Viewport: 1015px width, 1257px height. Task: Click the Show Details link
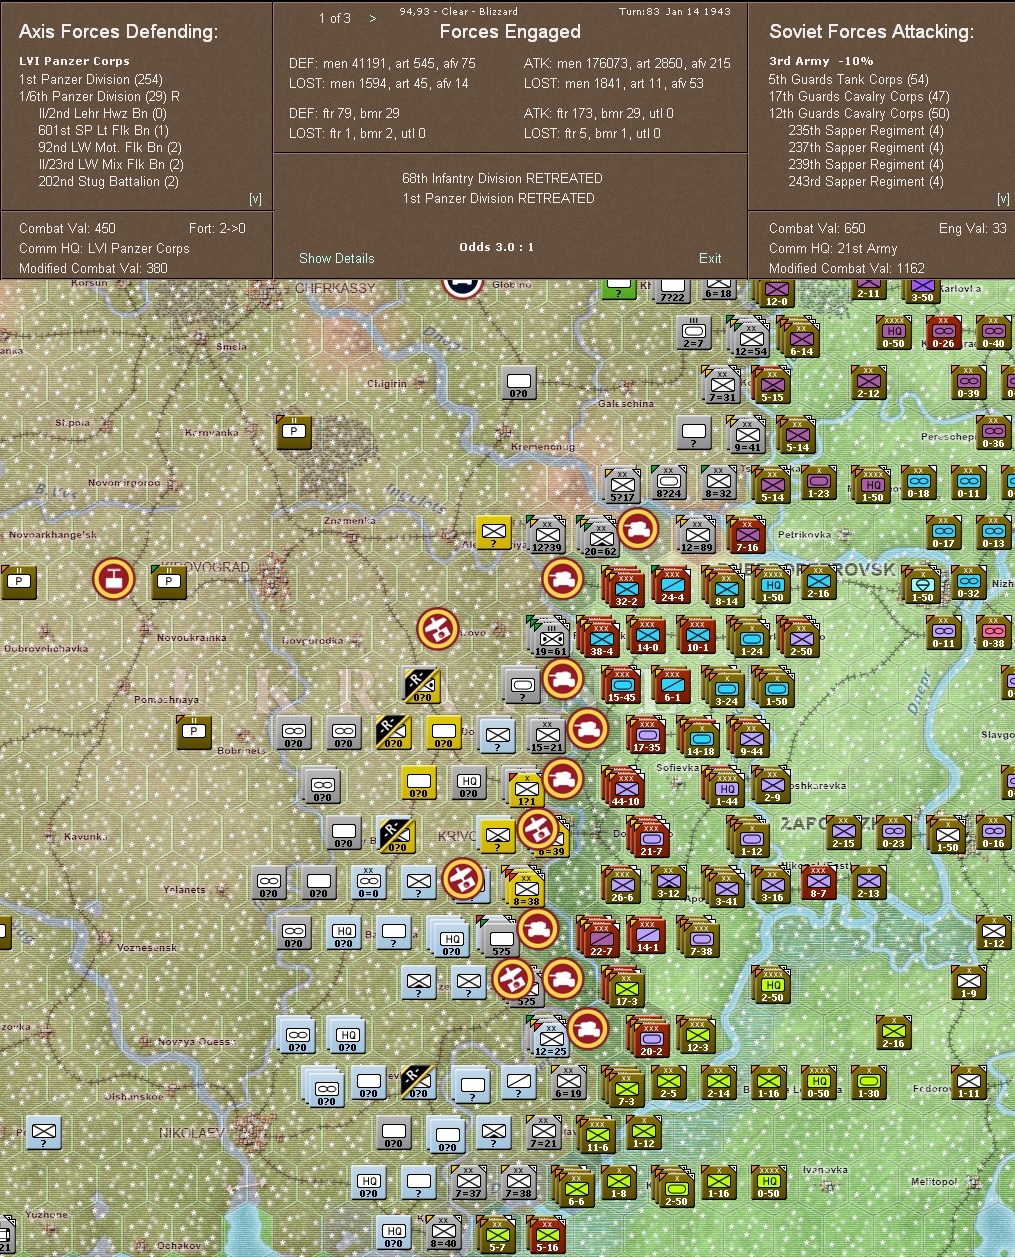336,258
